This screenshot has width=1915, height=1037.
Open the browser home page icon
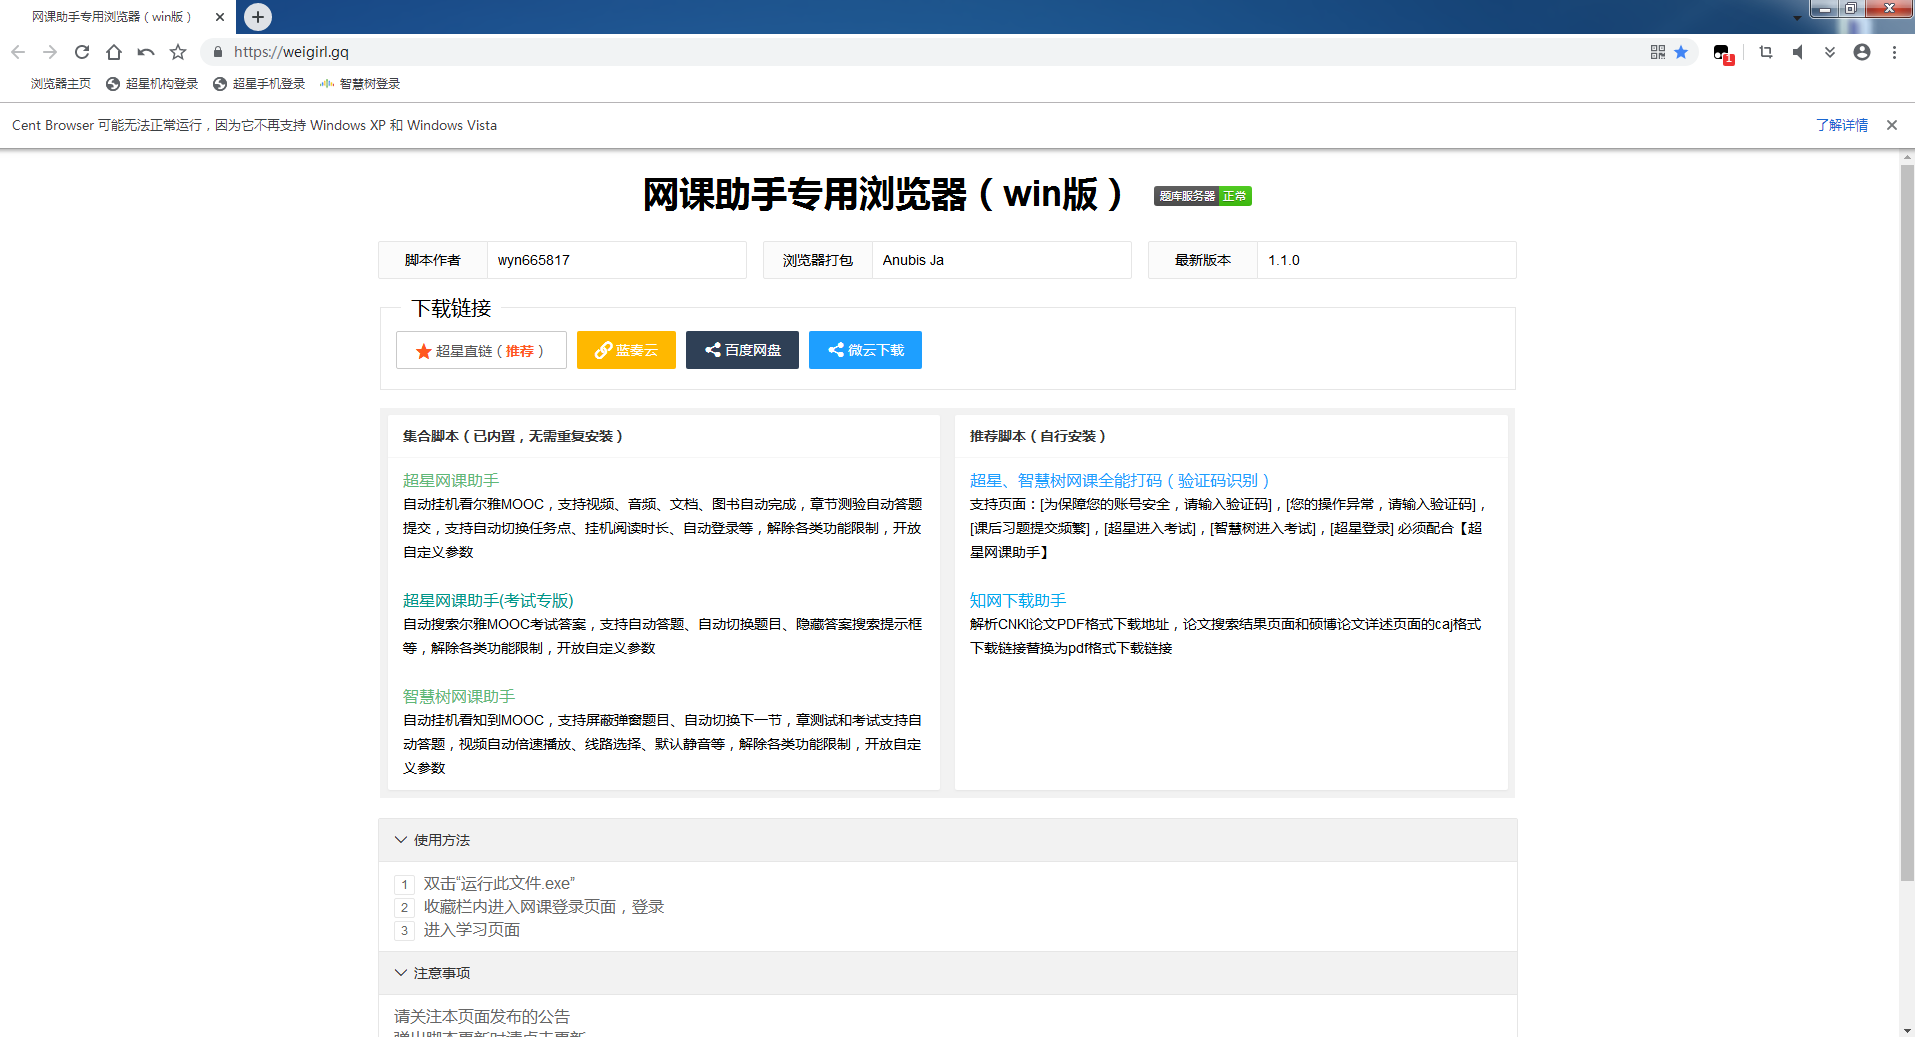pyautogui.click(x=114, y=52)
